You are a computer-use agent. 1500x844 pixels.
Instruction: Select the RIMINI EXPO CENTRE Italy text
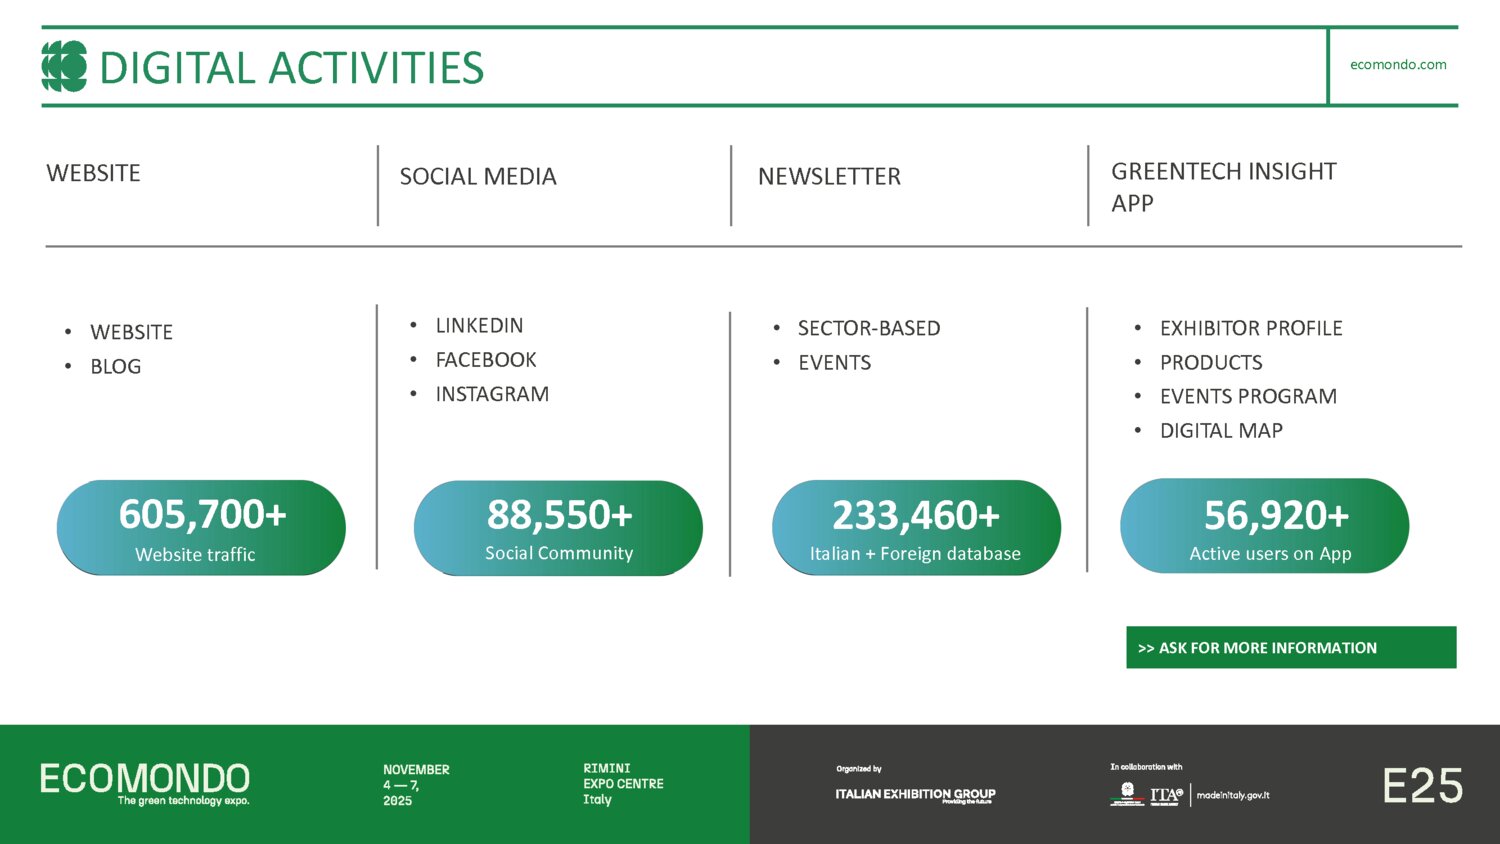[623, 784]
